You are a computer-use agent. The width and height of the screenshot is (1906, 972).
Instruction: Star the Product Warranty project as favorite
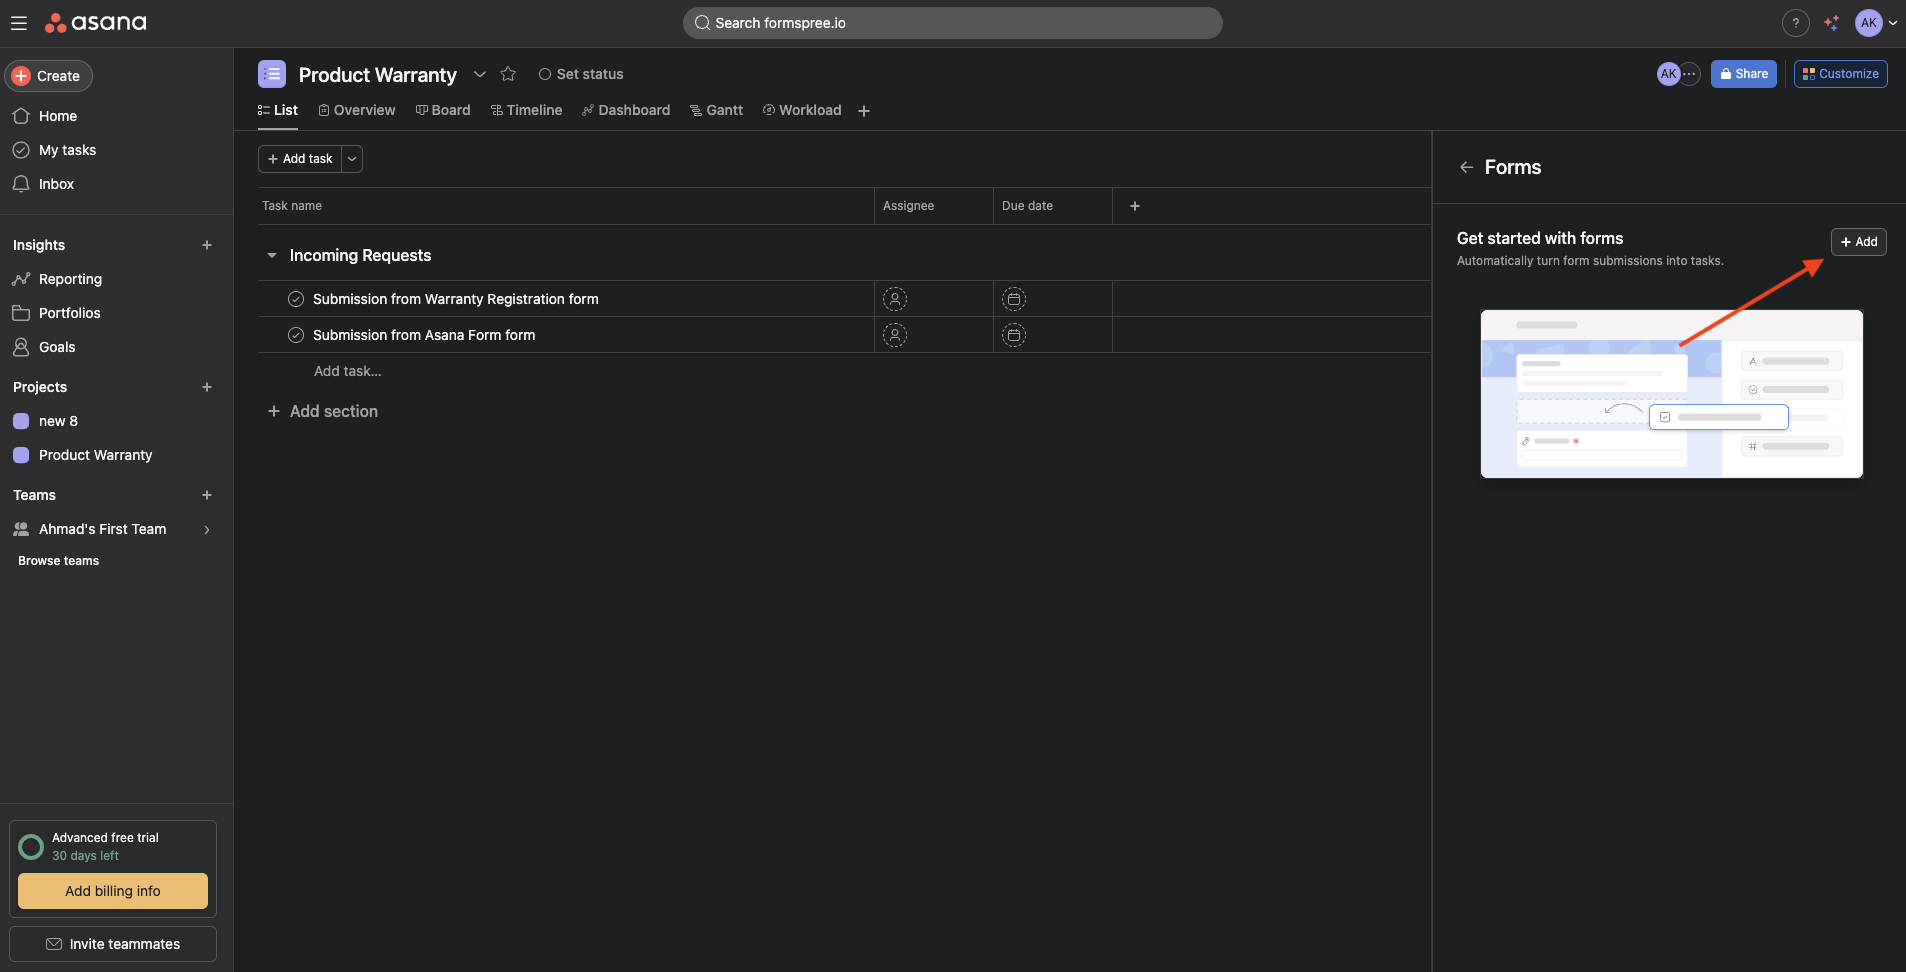coord(508,74)
